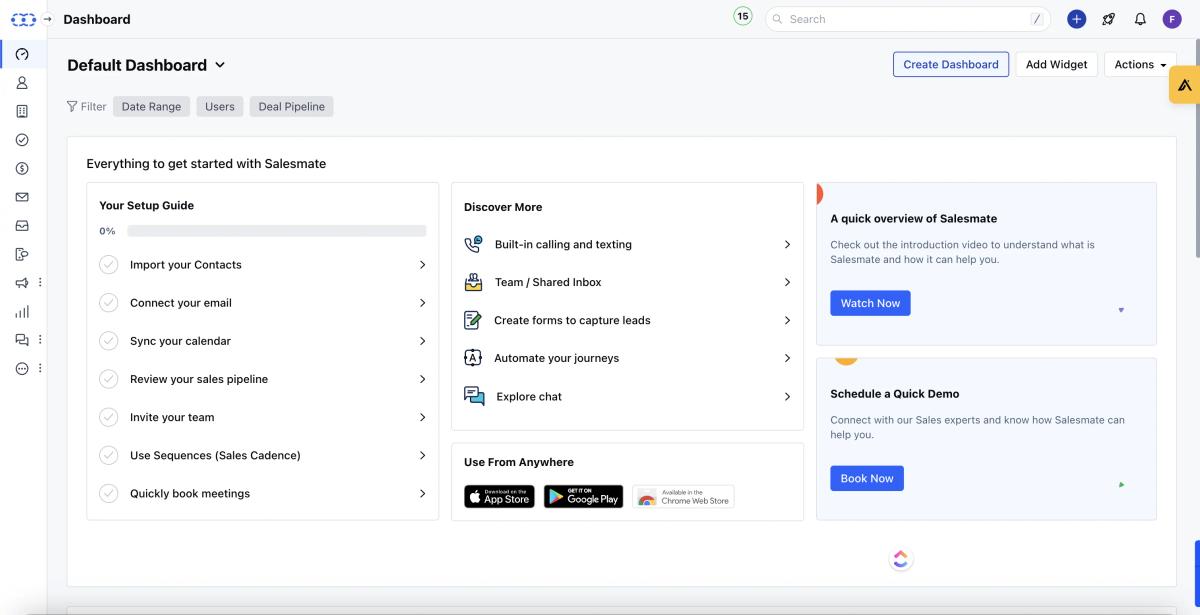The height and width of the screenshot is (615, 1200).
Task: Select the Date Range filter chip
Action: click(x=151, y=106)
